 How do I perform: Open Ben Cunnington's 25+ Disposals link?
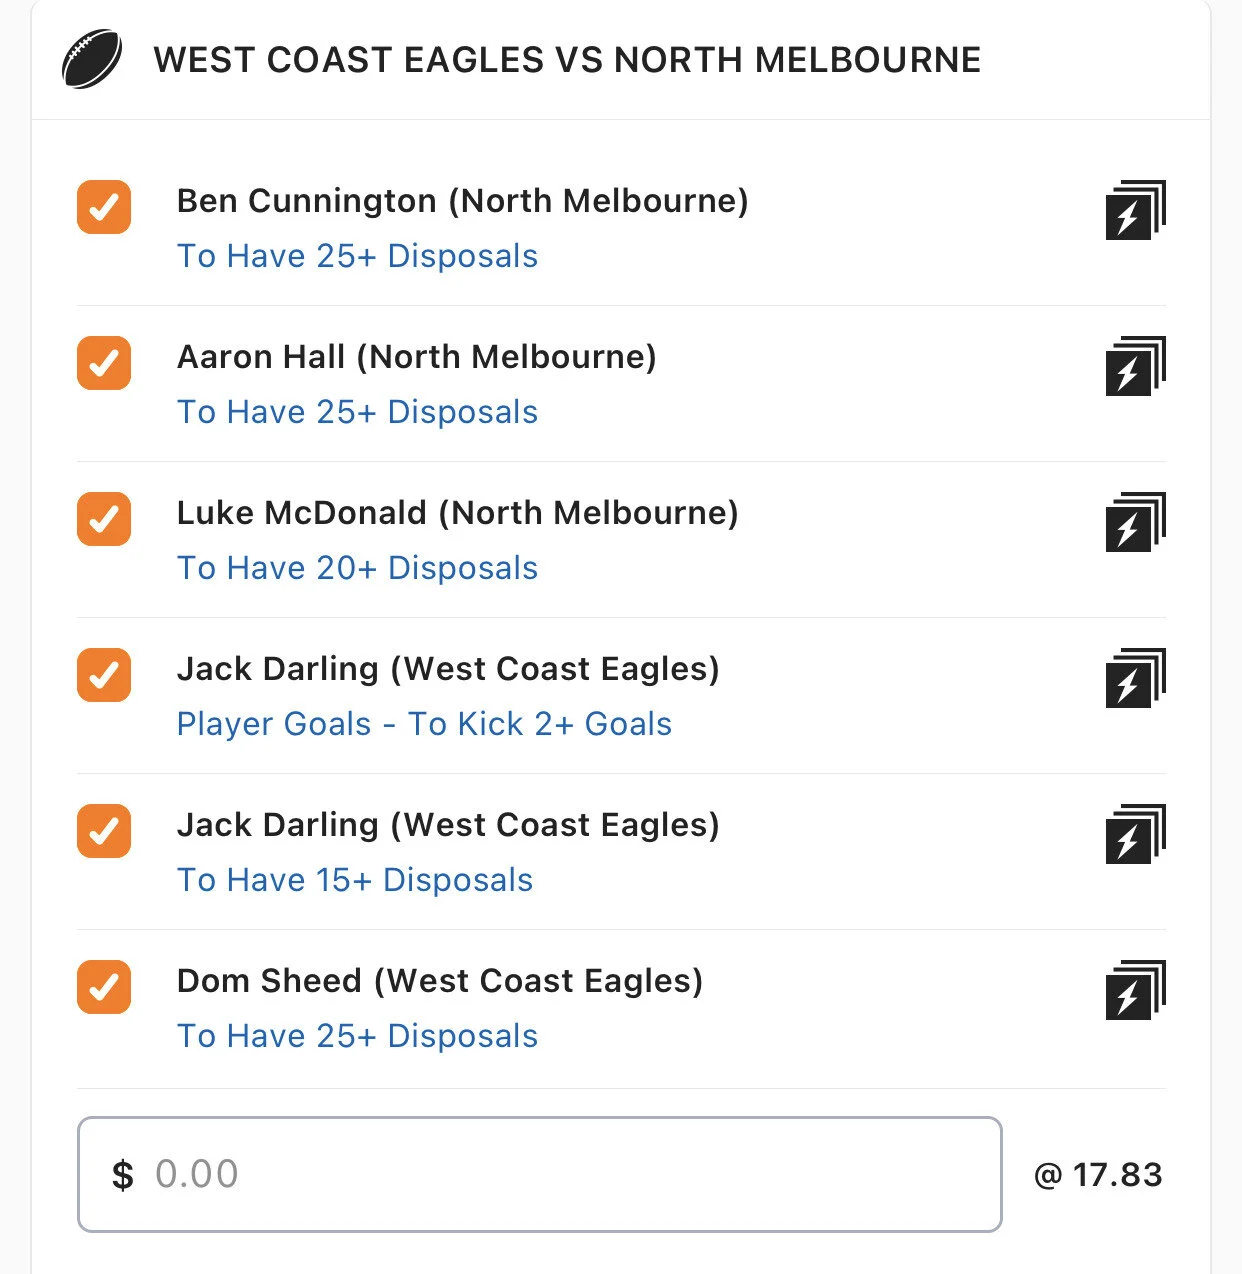click(x=357, y=256)
